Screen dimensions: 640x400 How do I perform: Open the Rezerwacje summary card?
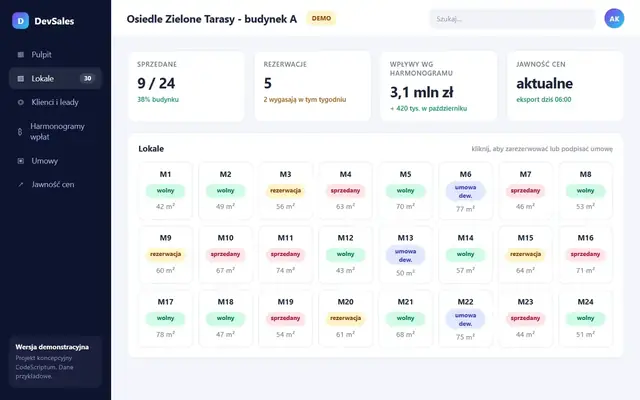click(x=313, y=86)
